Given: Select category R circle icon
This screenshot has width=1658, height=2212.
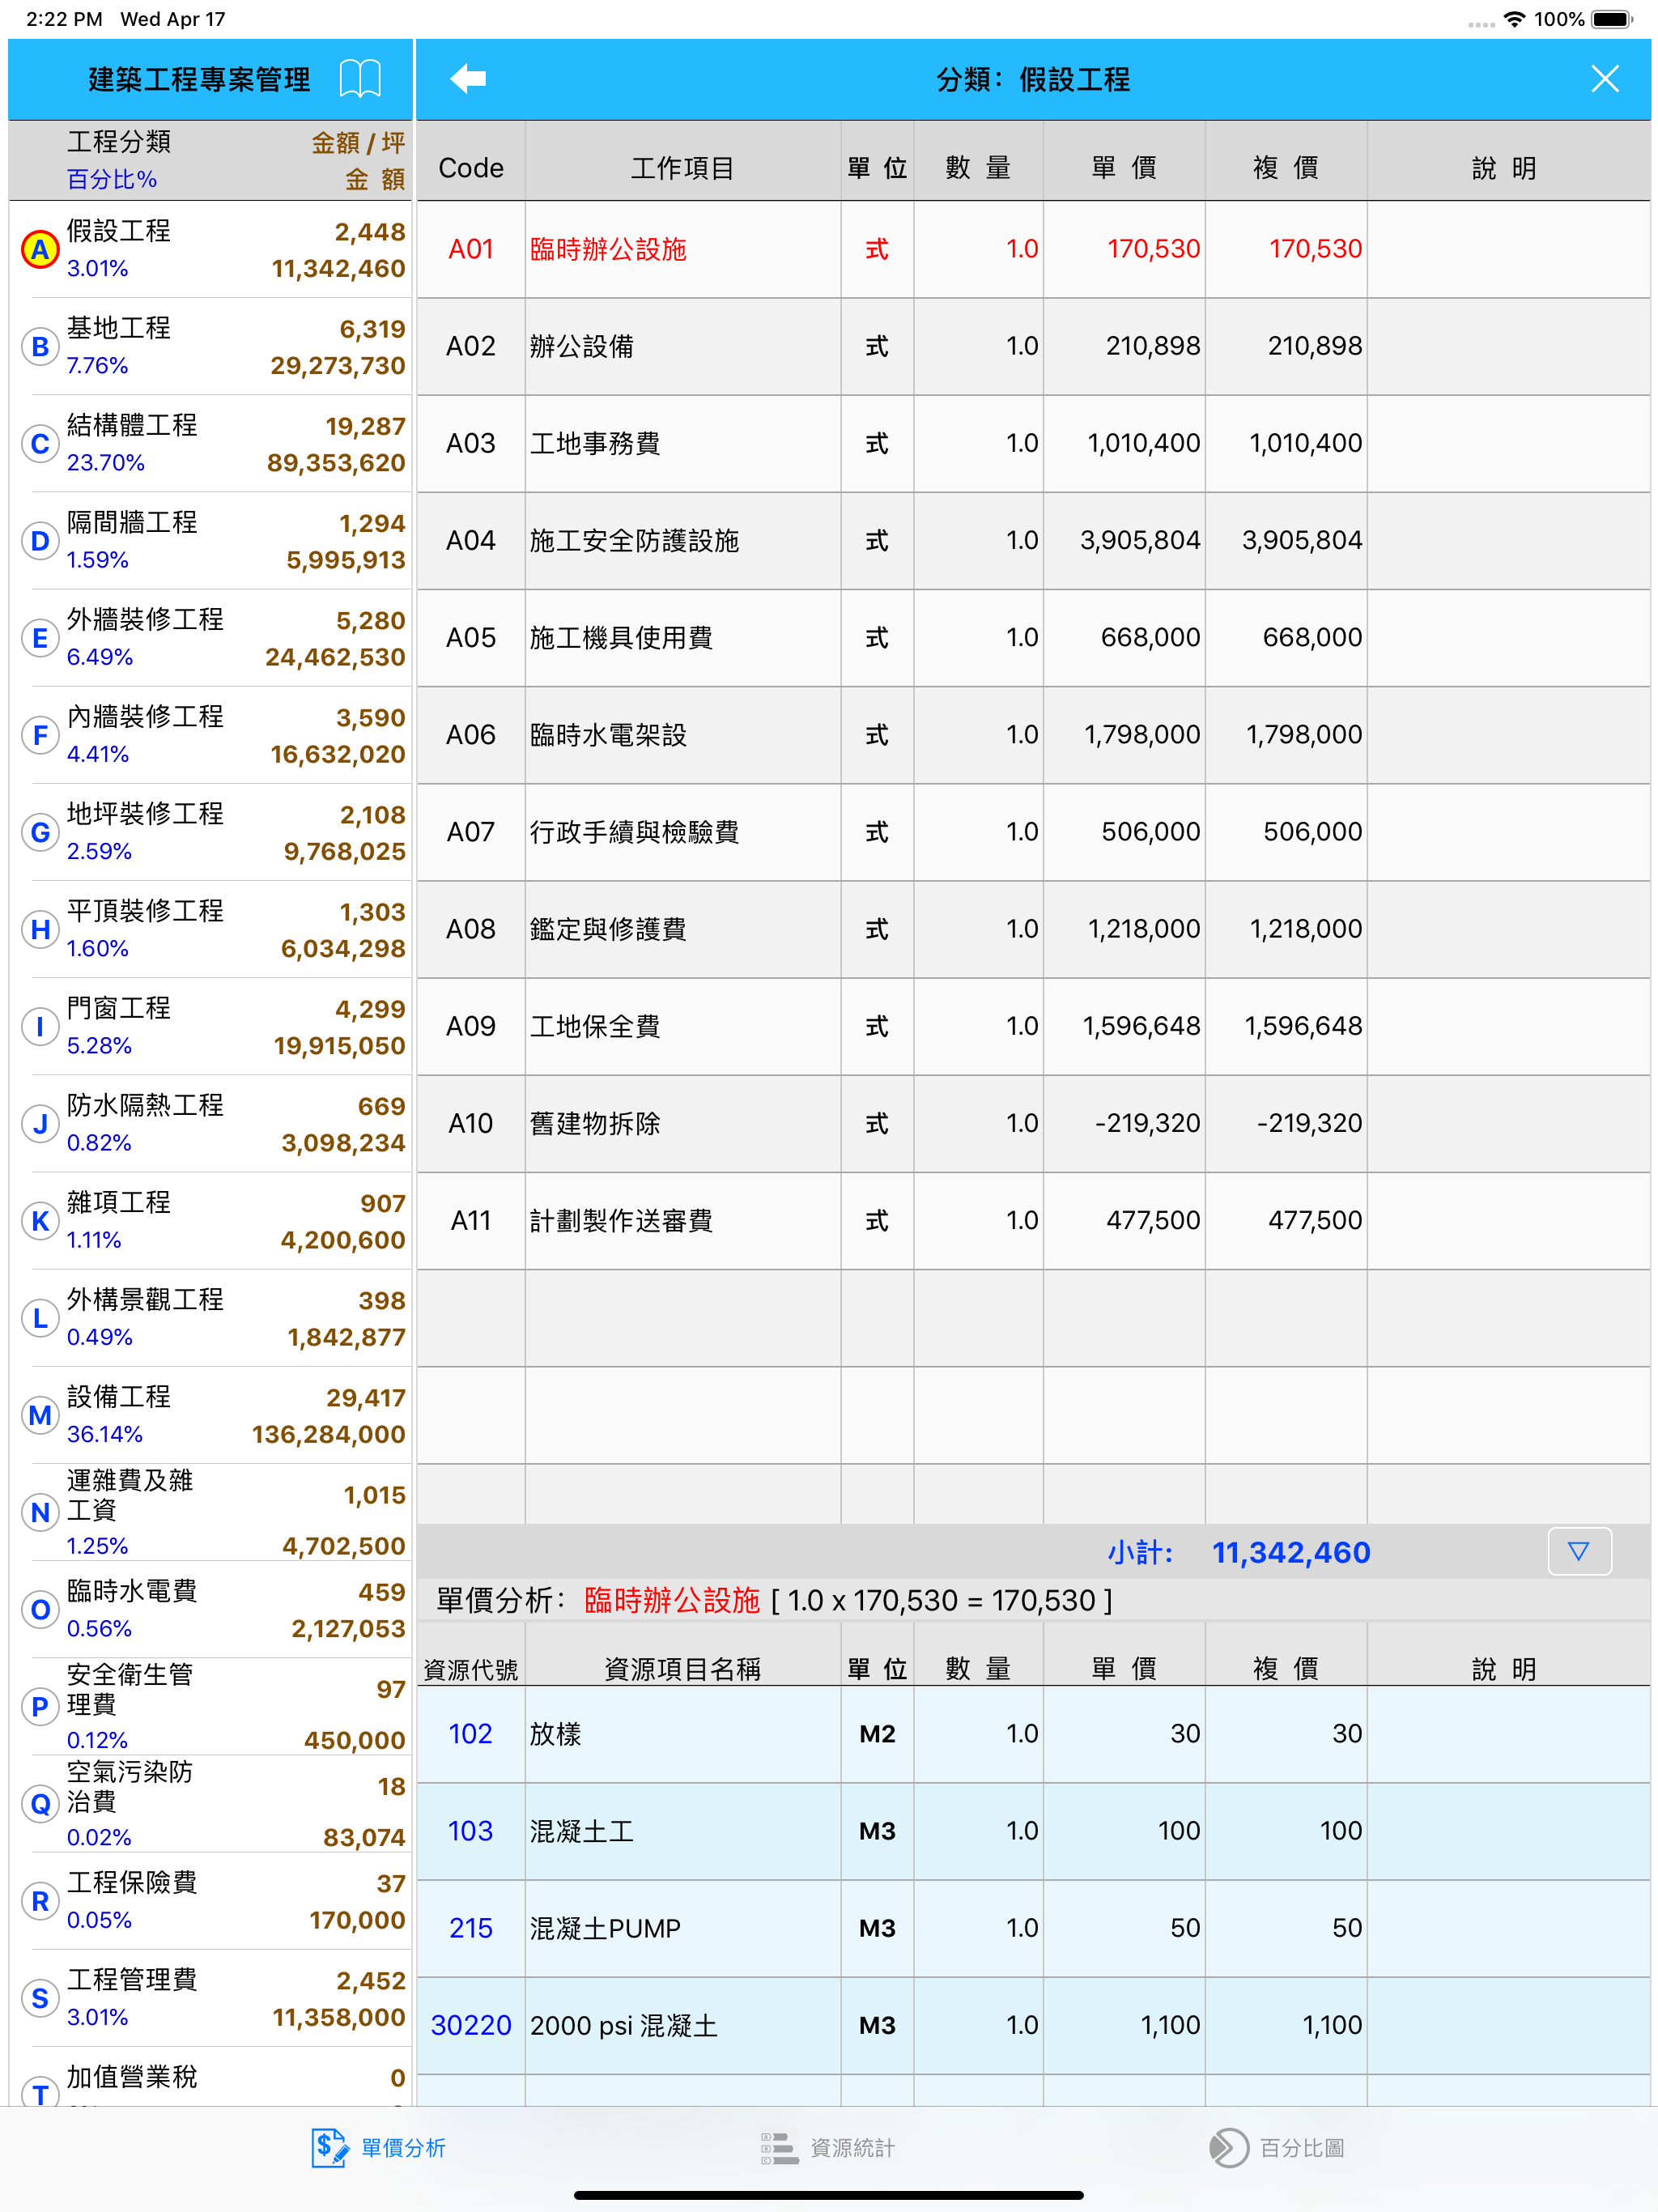Looking at the screenshot, I should pos(40,1901).
